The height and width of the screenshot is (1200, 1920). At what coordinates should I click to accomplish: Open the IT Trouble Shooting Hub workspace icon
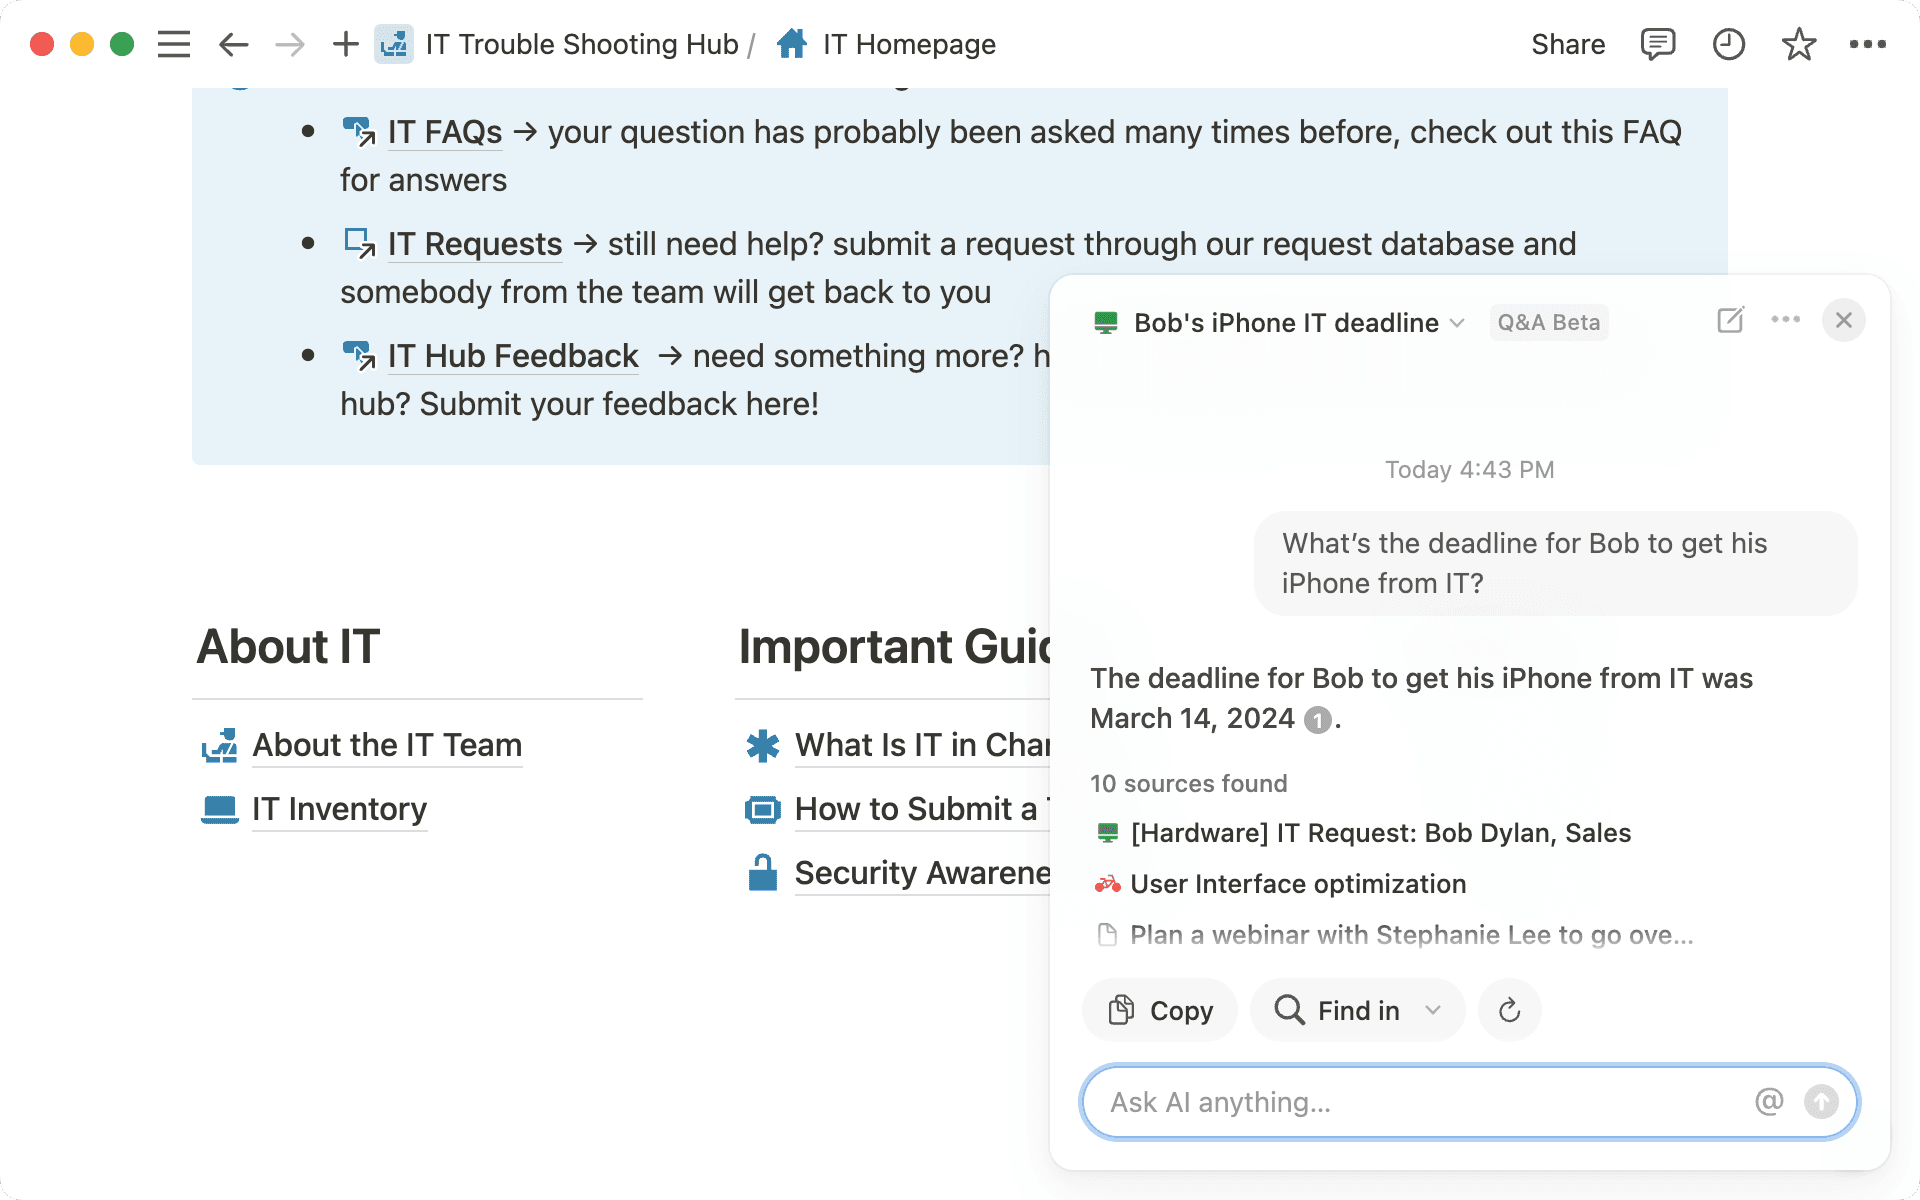point(394,43)
